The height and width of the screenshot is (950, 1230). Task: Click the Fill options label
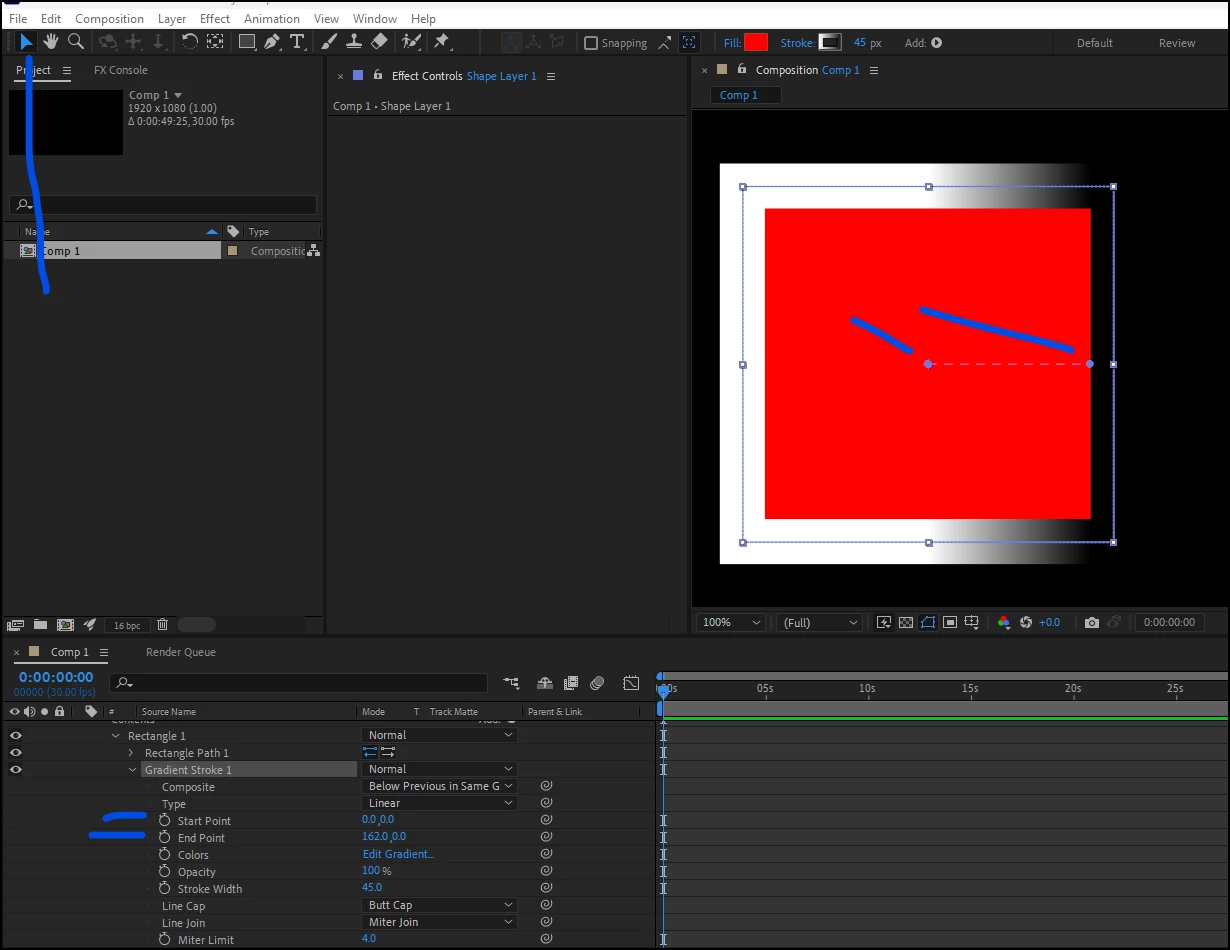coord(732,43)
